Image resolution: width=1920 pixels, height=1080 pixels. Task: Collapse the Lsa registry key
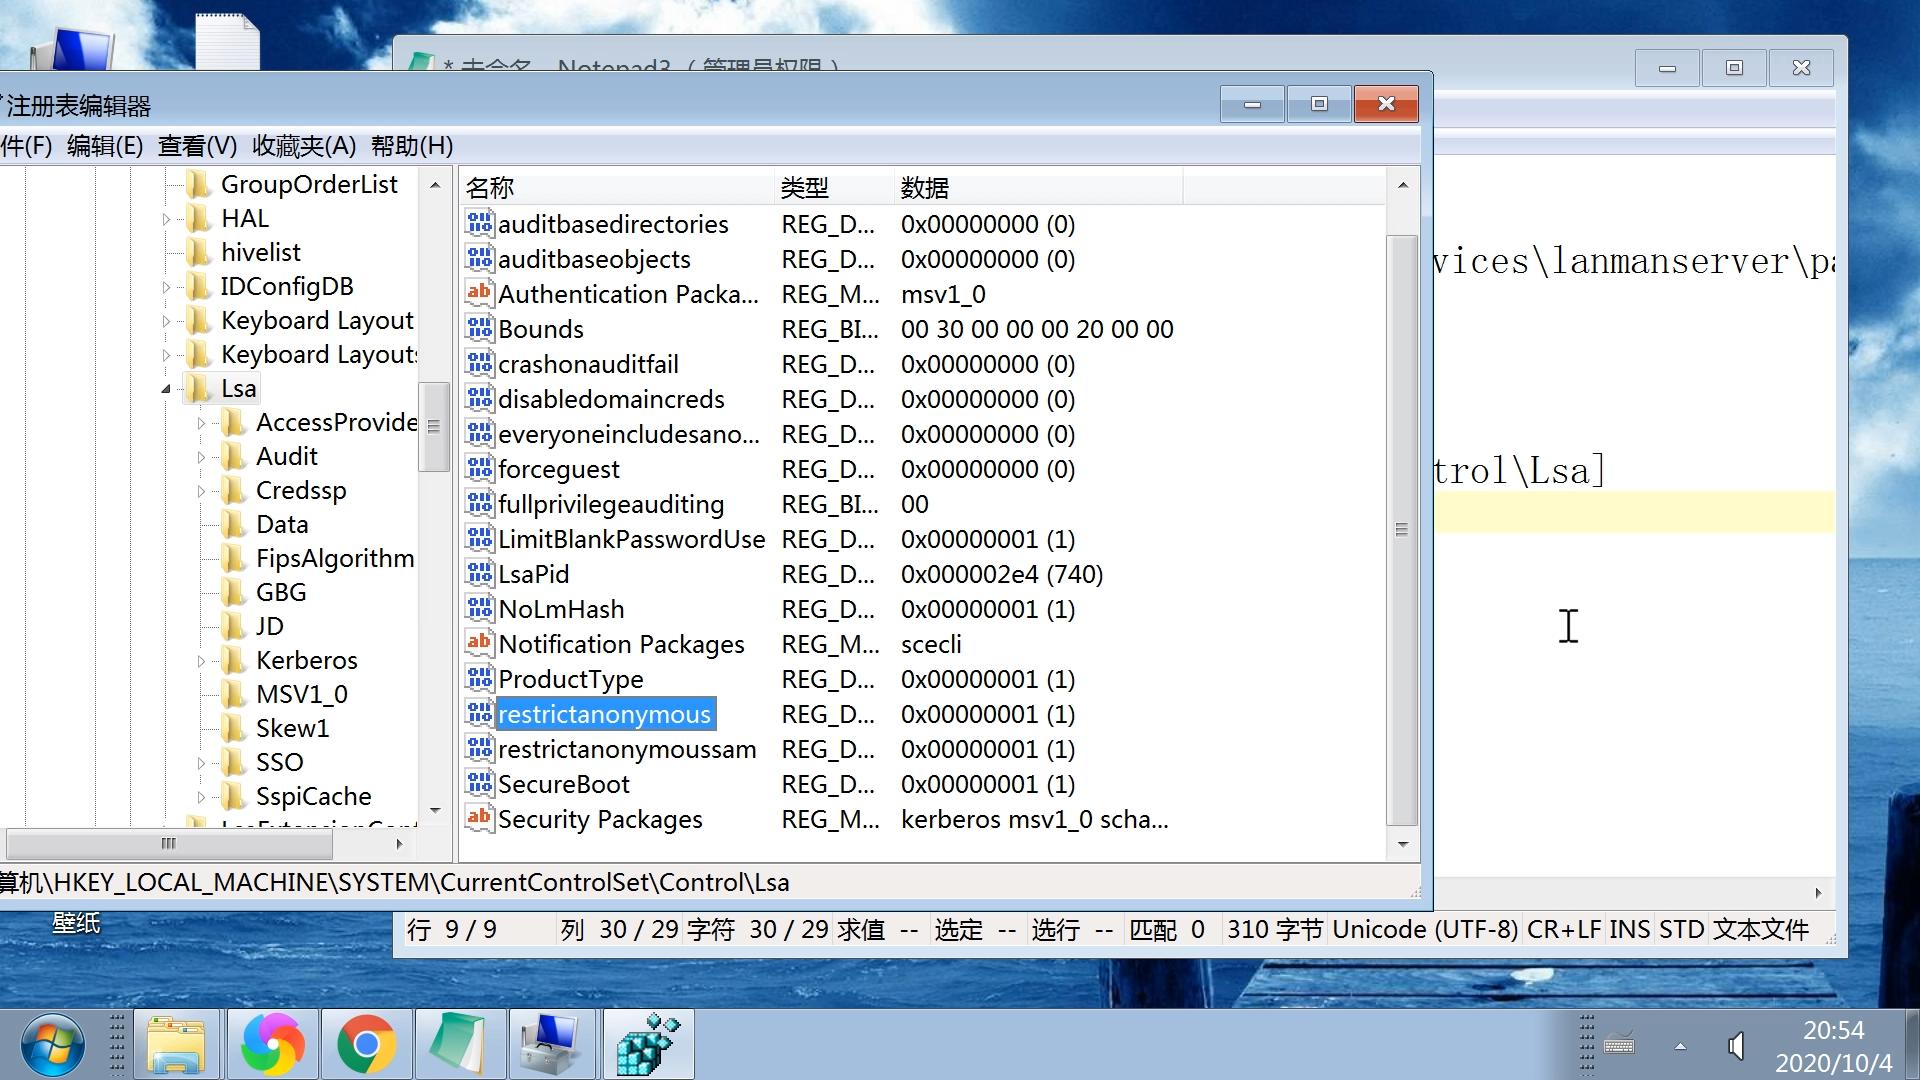pos(166,388)
